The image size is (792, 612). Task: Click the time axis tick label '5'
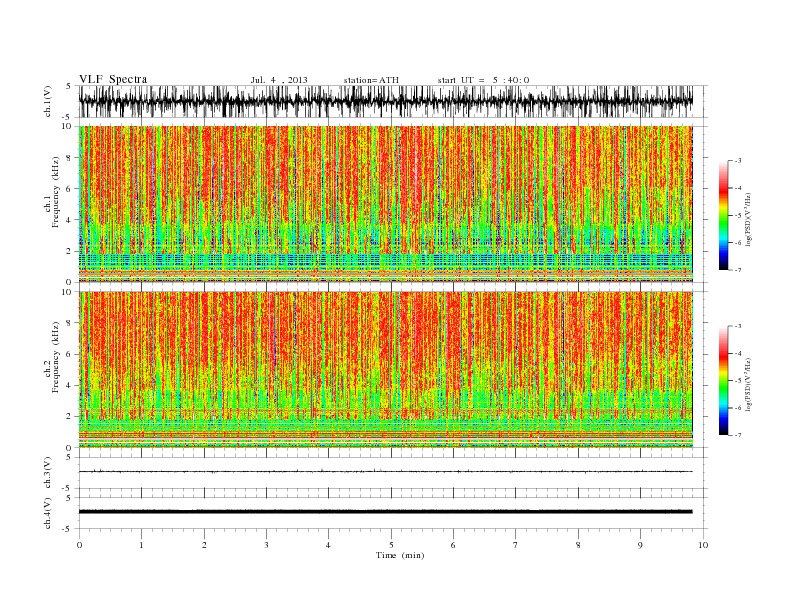[x=391, y=545]
